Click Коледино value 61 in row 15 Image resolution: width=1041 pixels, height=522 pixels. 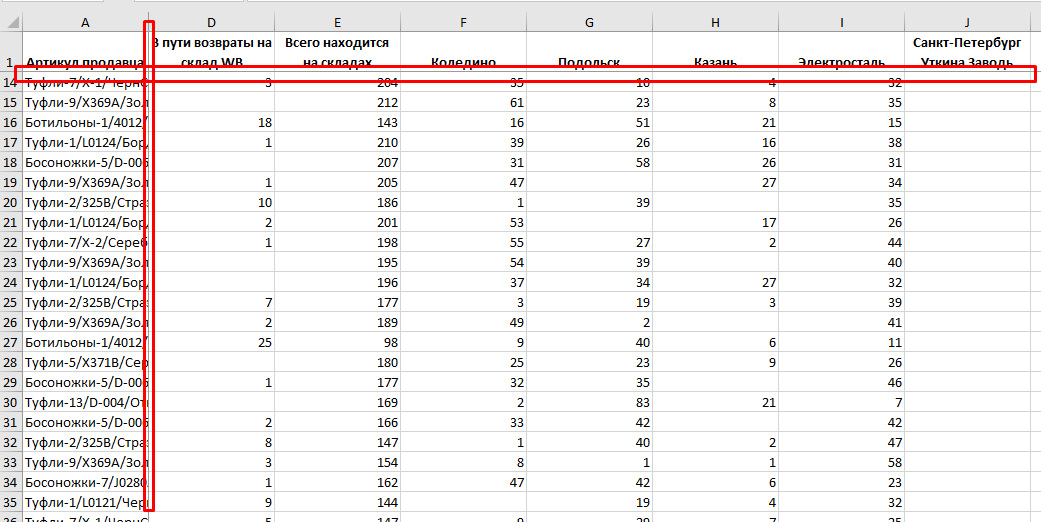[463, 102]
